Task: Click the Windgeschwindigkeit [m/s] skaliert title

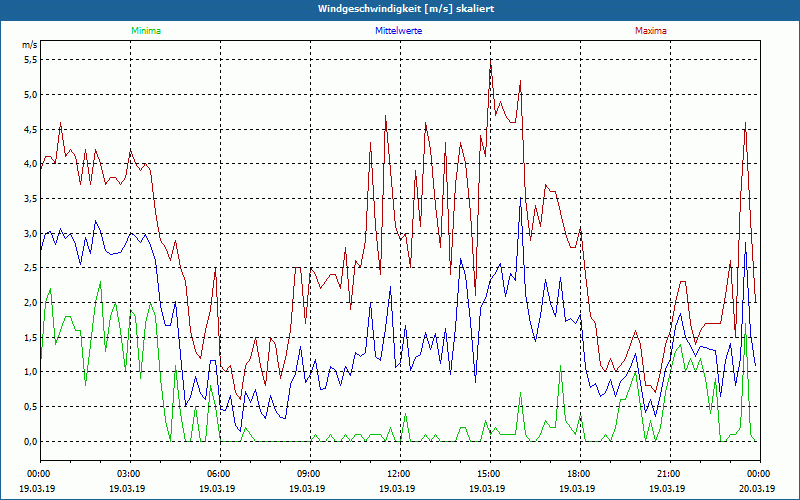Action: [406, 9]
